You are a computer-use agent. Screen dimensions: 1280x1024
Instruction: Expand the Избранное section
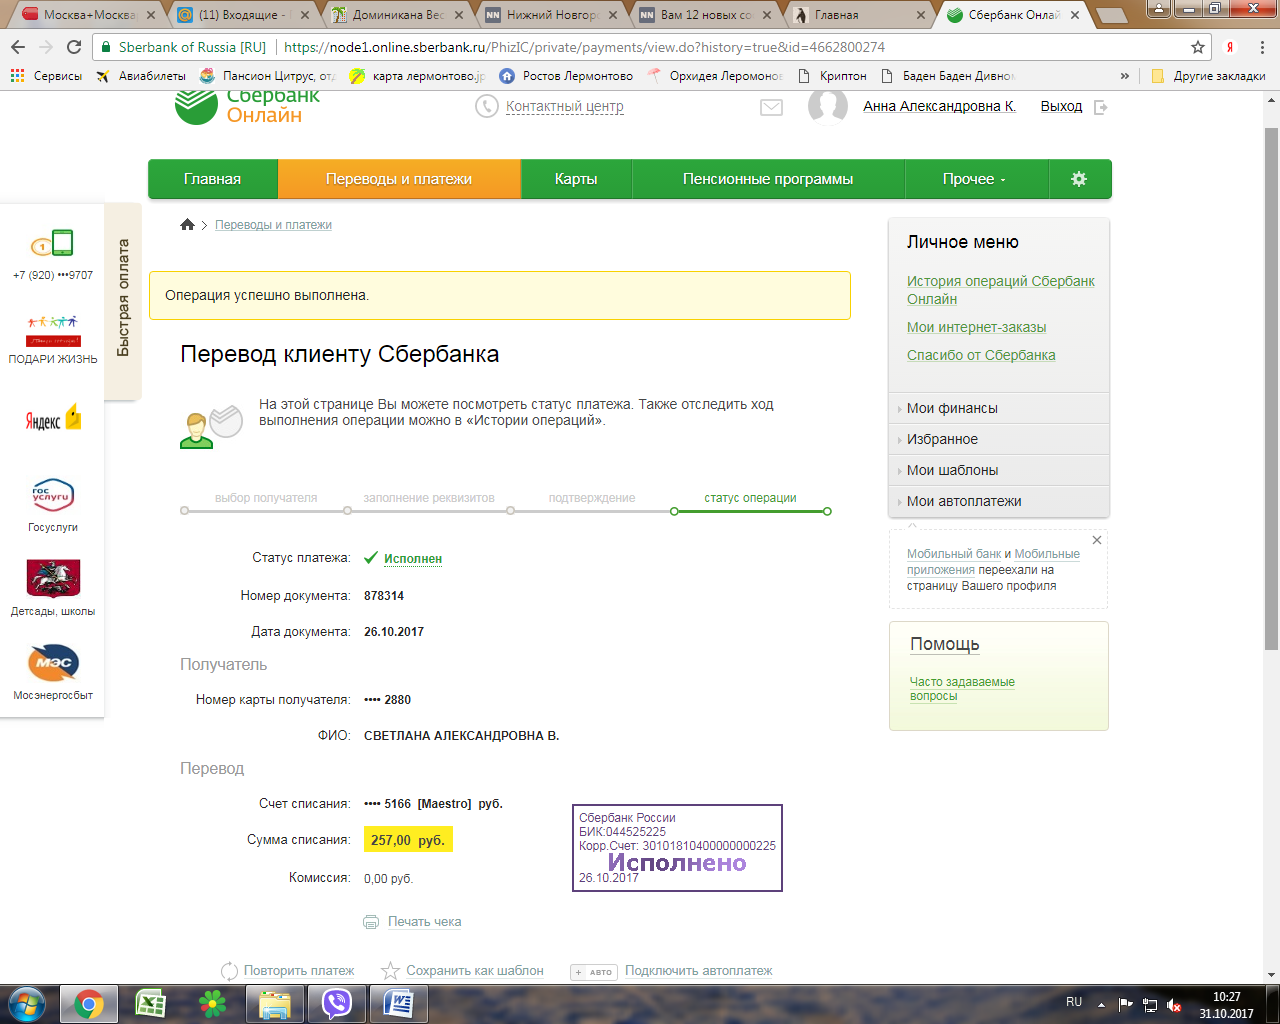(999, 439)
